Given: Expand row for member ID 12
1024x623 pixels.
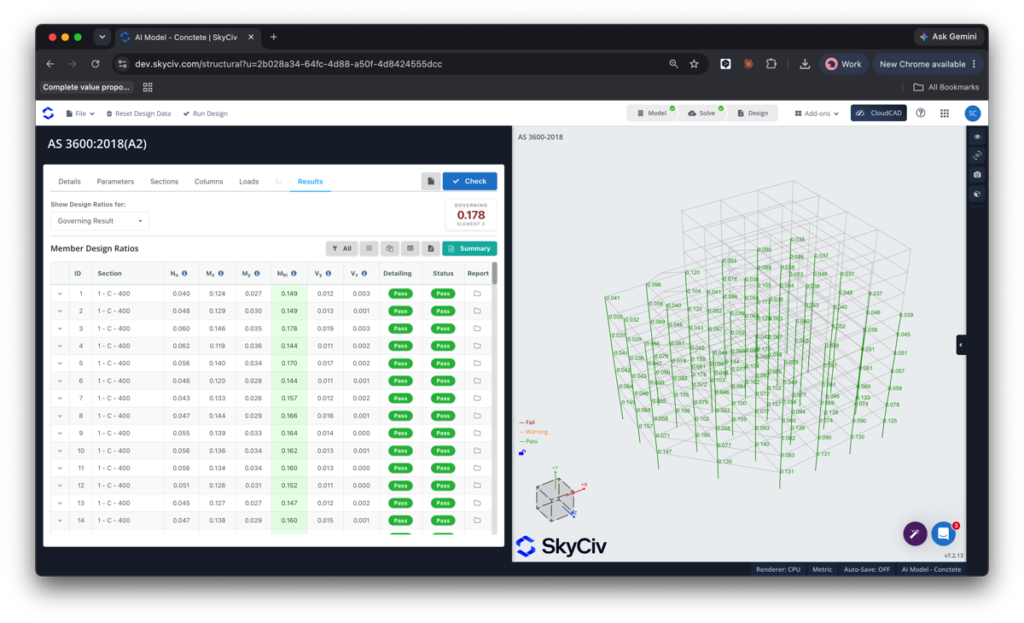Looking at the screenshot, I should point(60,485).
